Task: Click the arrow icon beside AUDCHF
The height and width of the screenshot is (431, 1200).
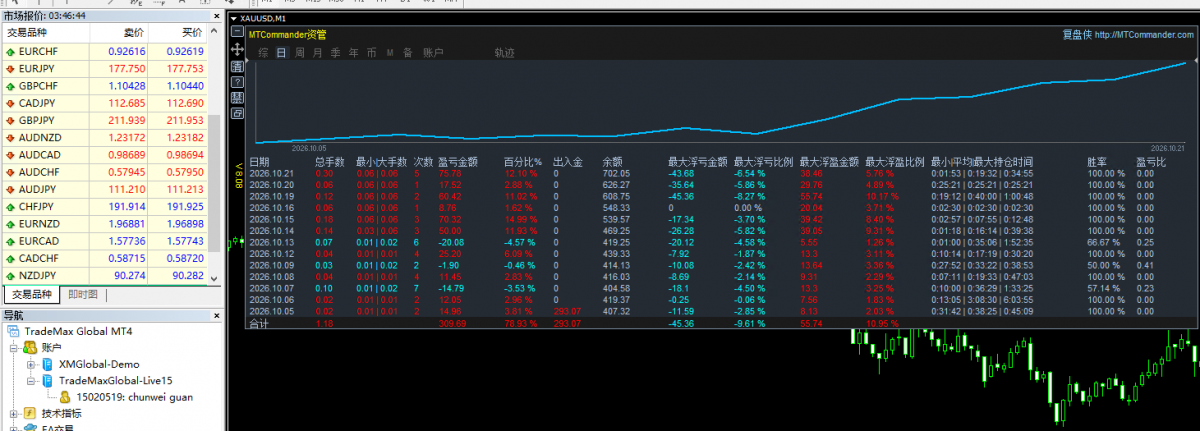Action: (x=10, y=172)
